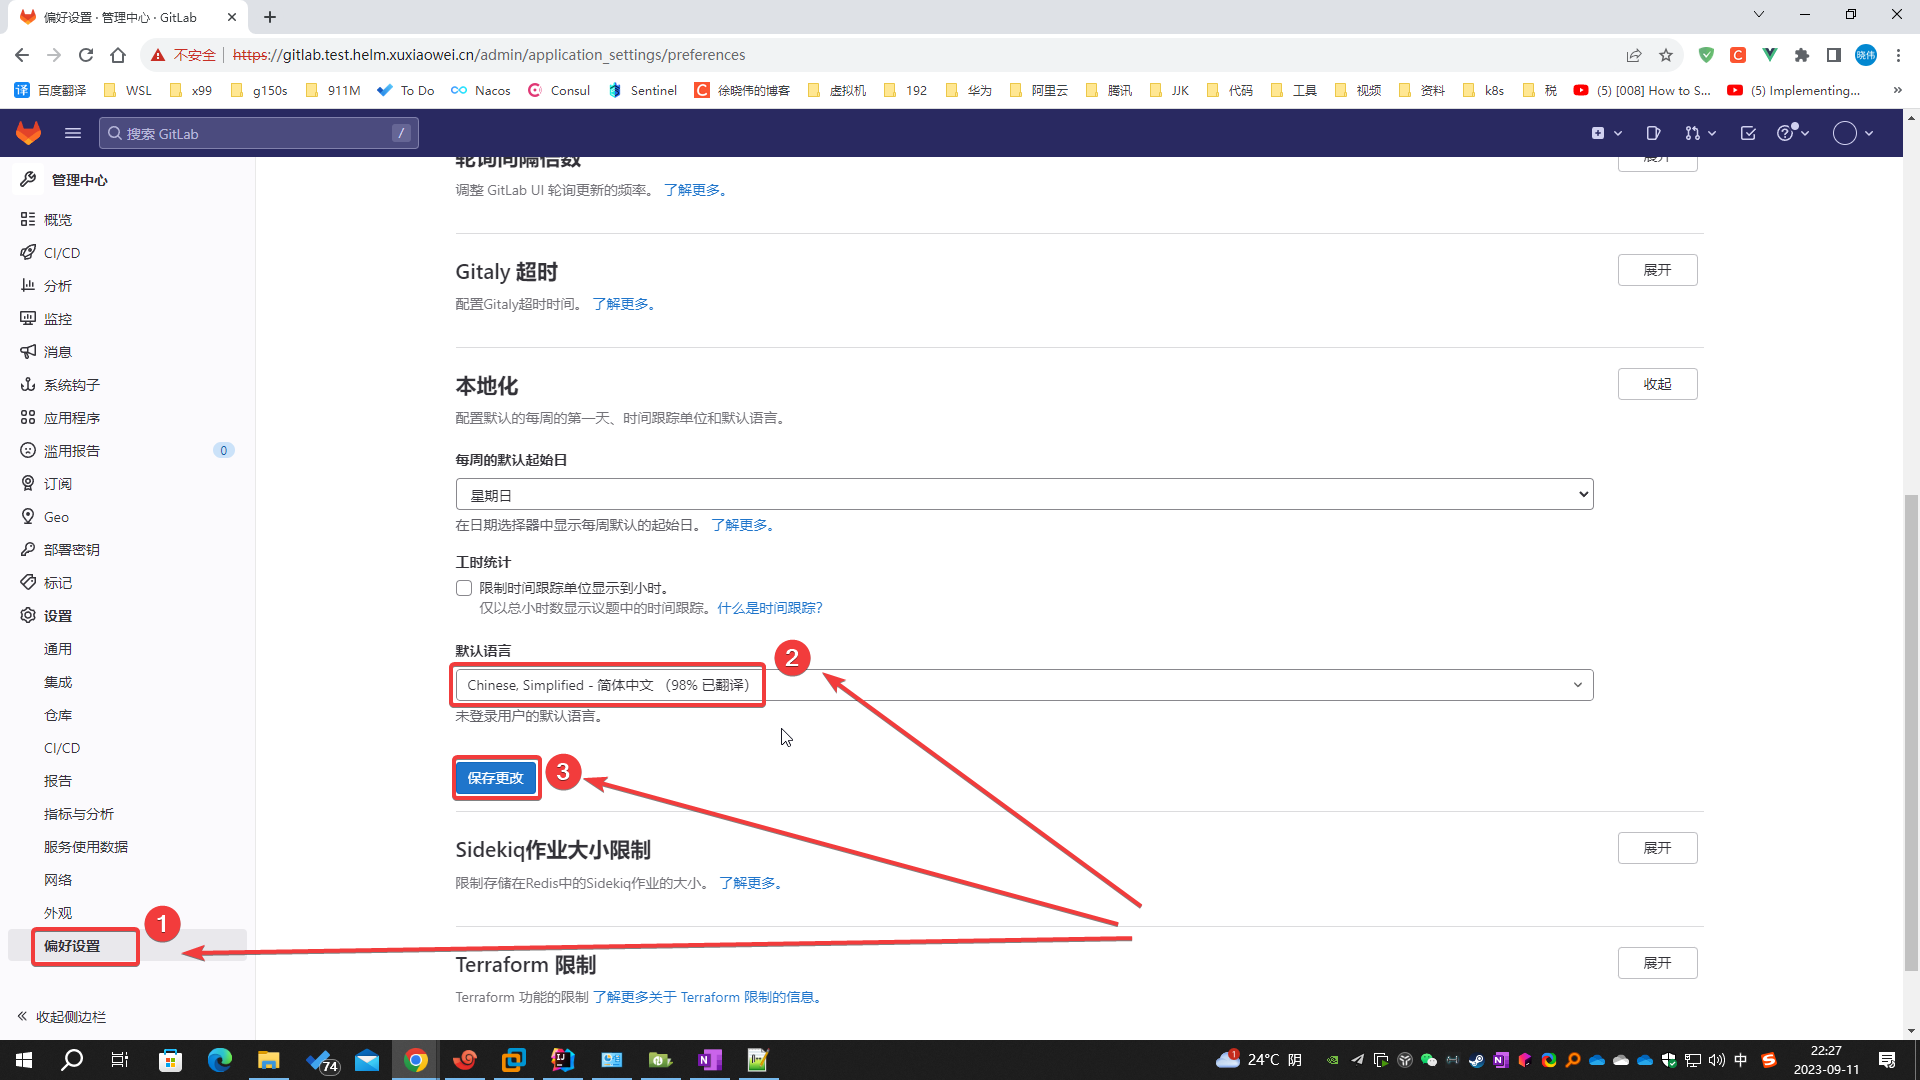Go to 外观 settings in sidebar
1920x1080 pixels.
click(58, 913)
